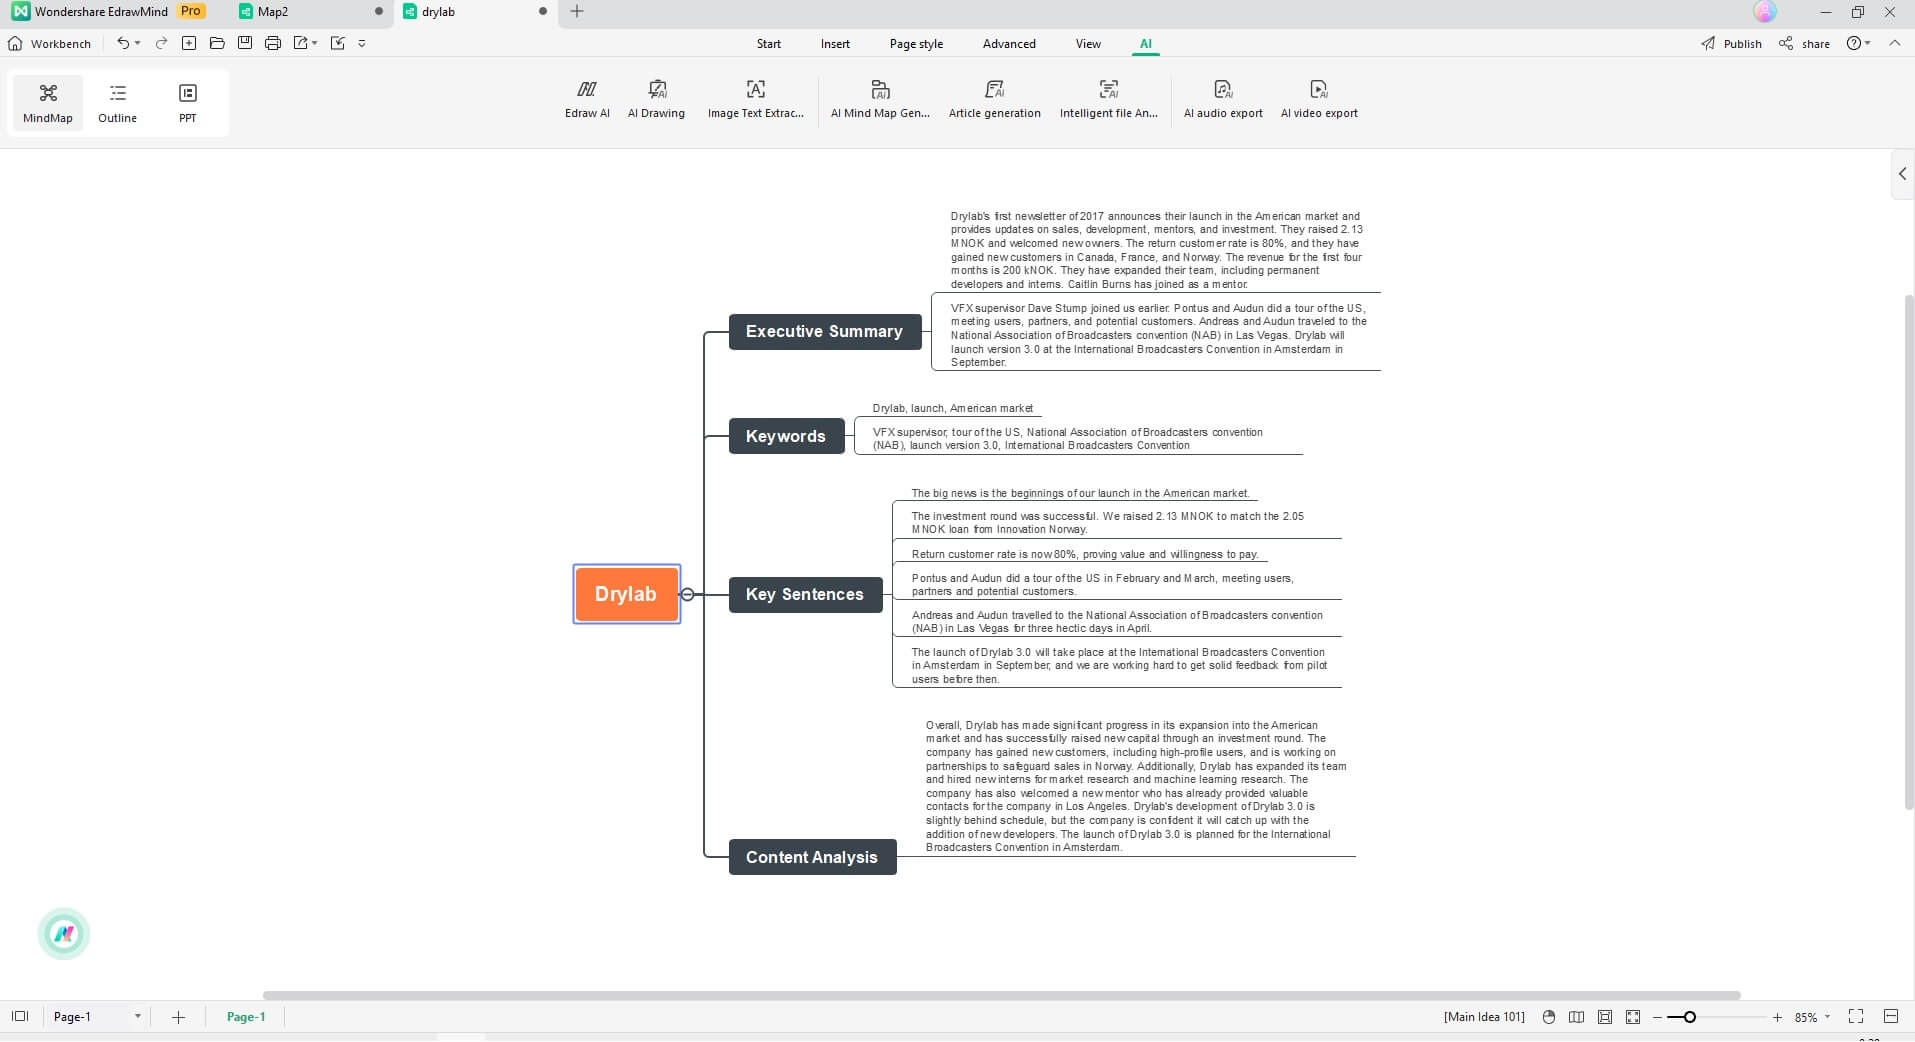This screenshot has height=1042, width=1915.
Task: Select the drylab document tab
Action: tap(475, 12)
